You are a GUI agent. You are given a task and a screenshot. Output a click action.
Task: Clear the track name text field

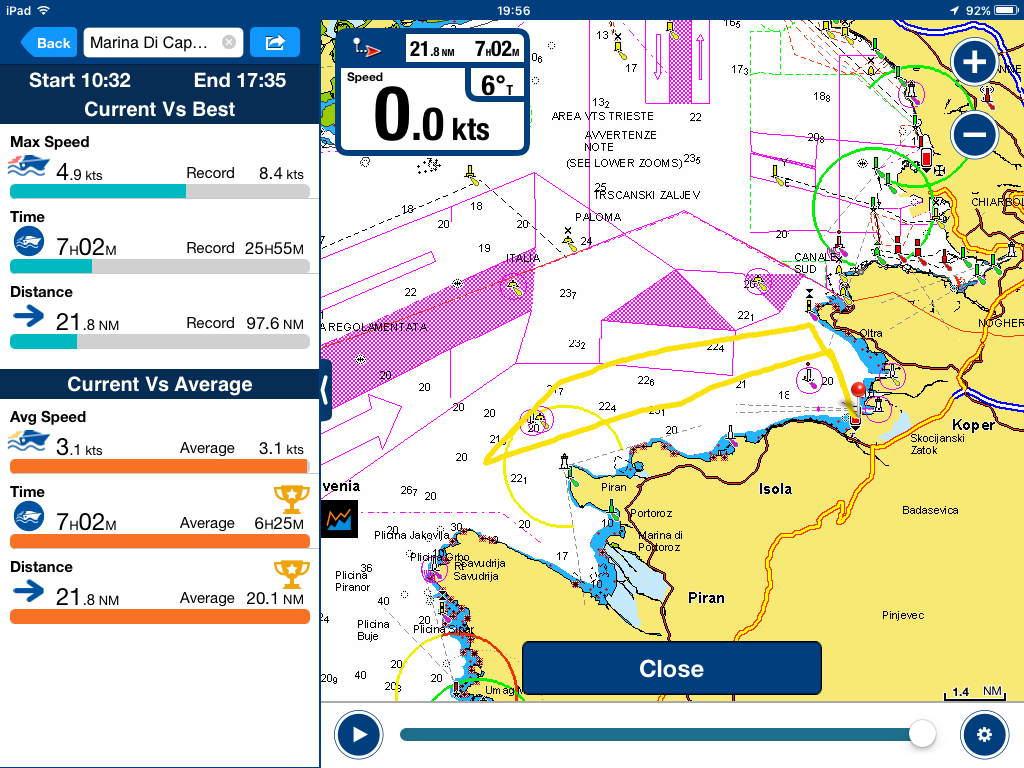(x=229, y=42)
